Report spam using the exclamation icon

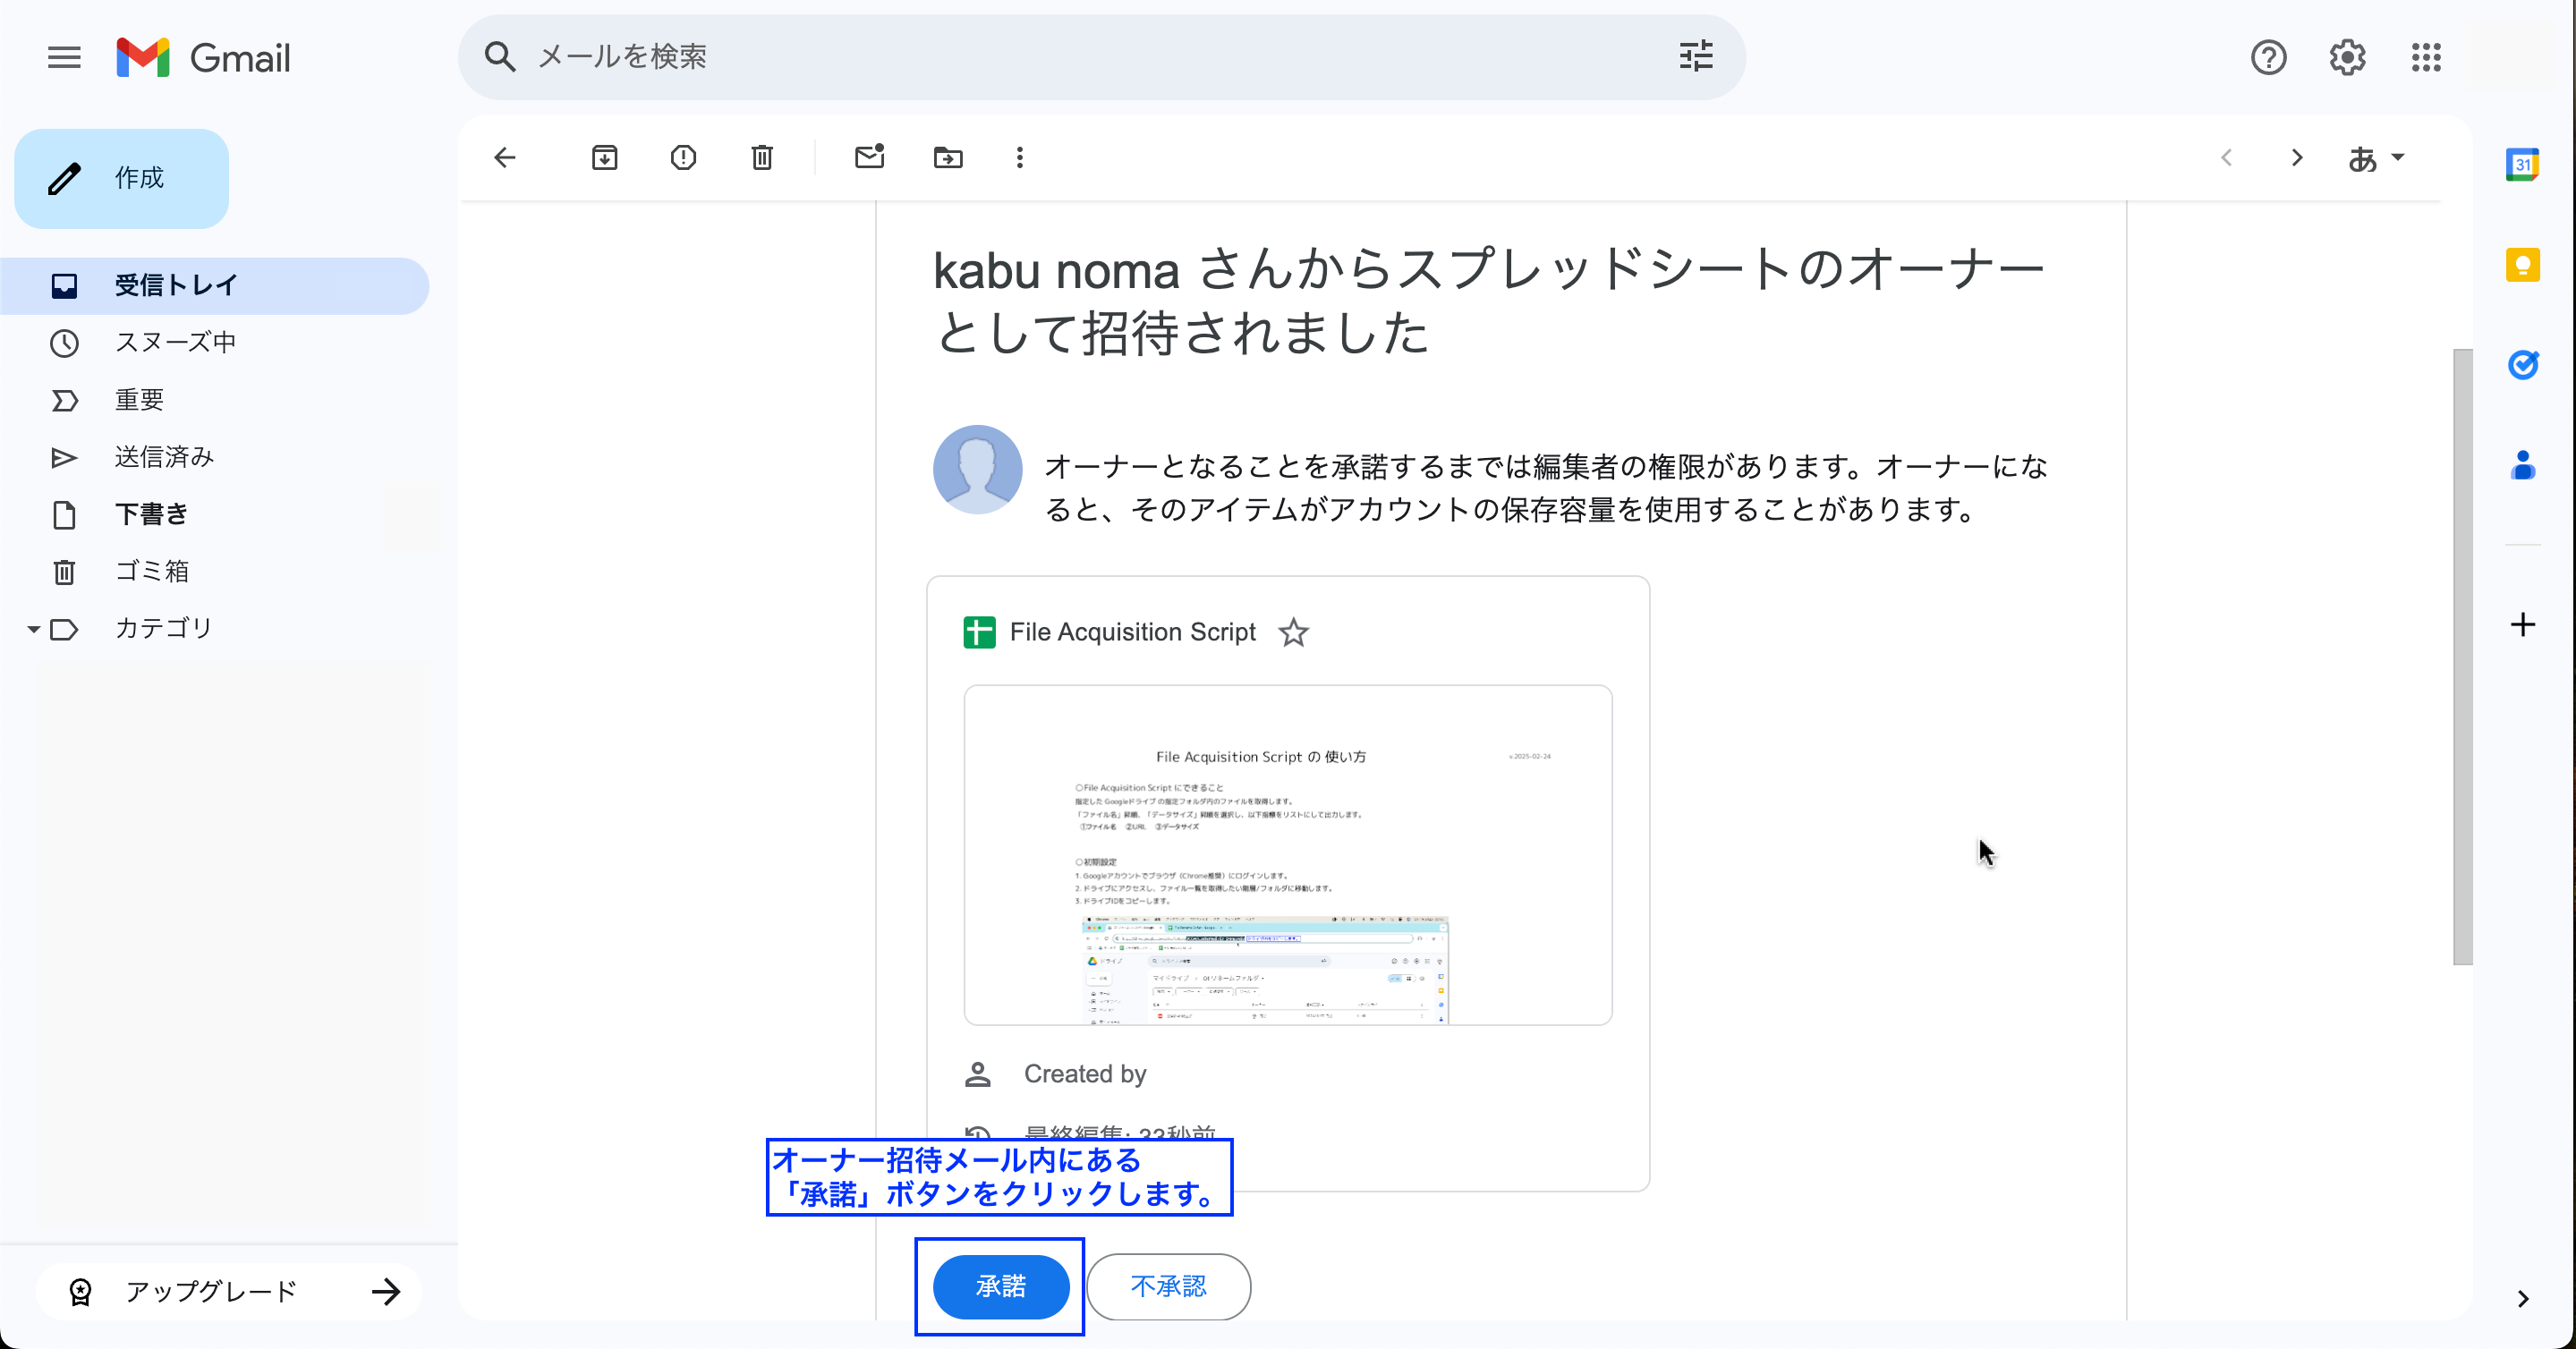[x=683, y=157]
